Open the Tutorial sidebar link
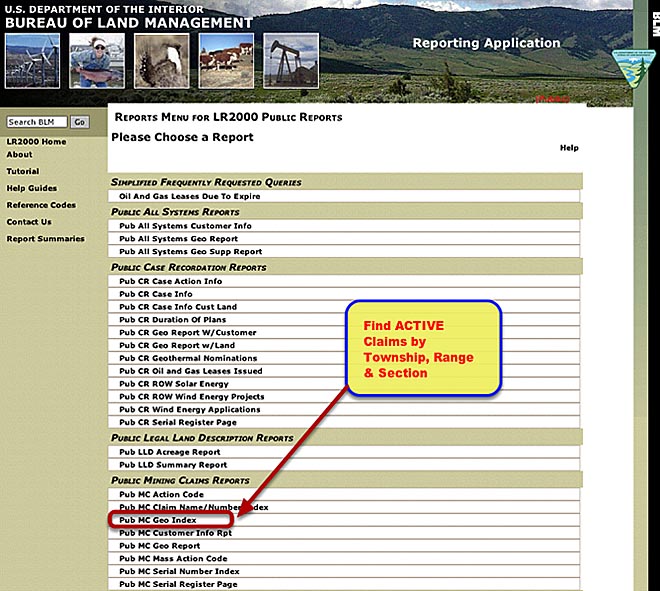This screenshot has width=660, height=591. [23, 171]
